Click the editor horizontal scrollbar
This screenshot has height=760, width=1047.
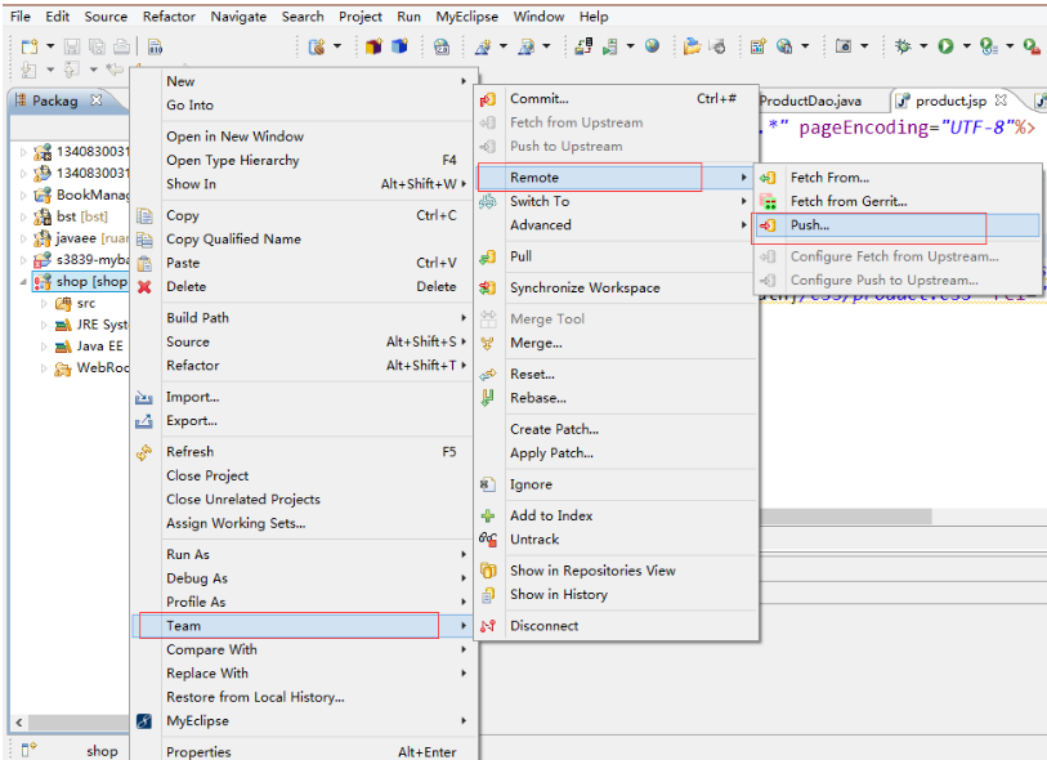coord(846,516)
